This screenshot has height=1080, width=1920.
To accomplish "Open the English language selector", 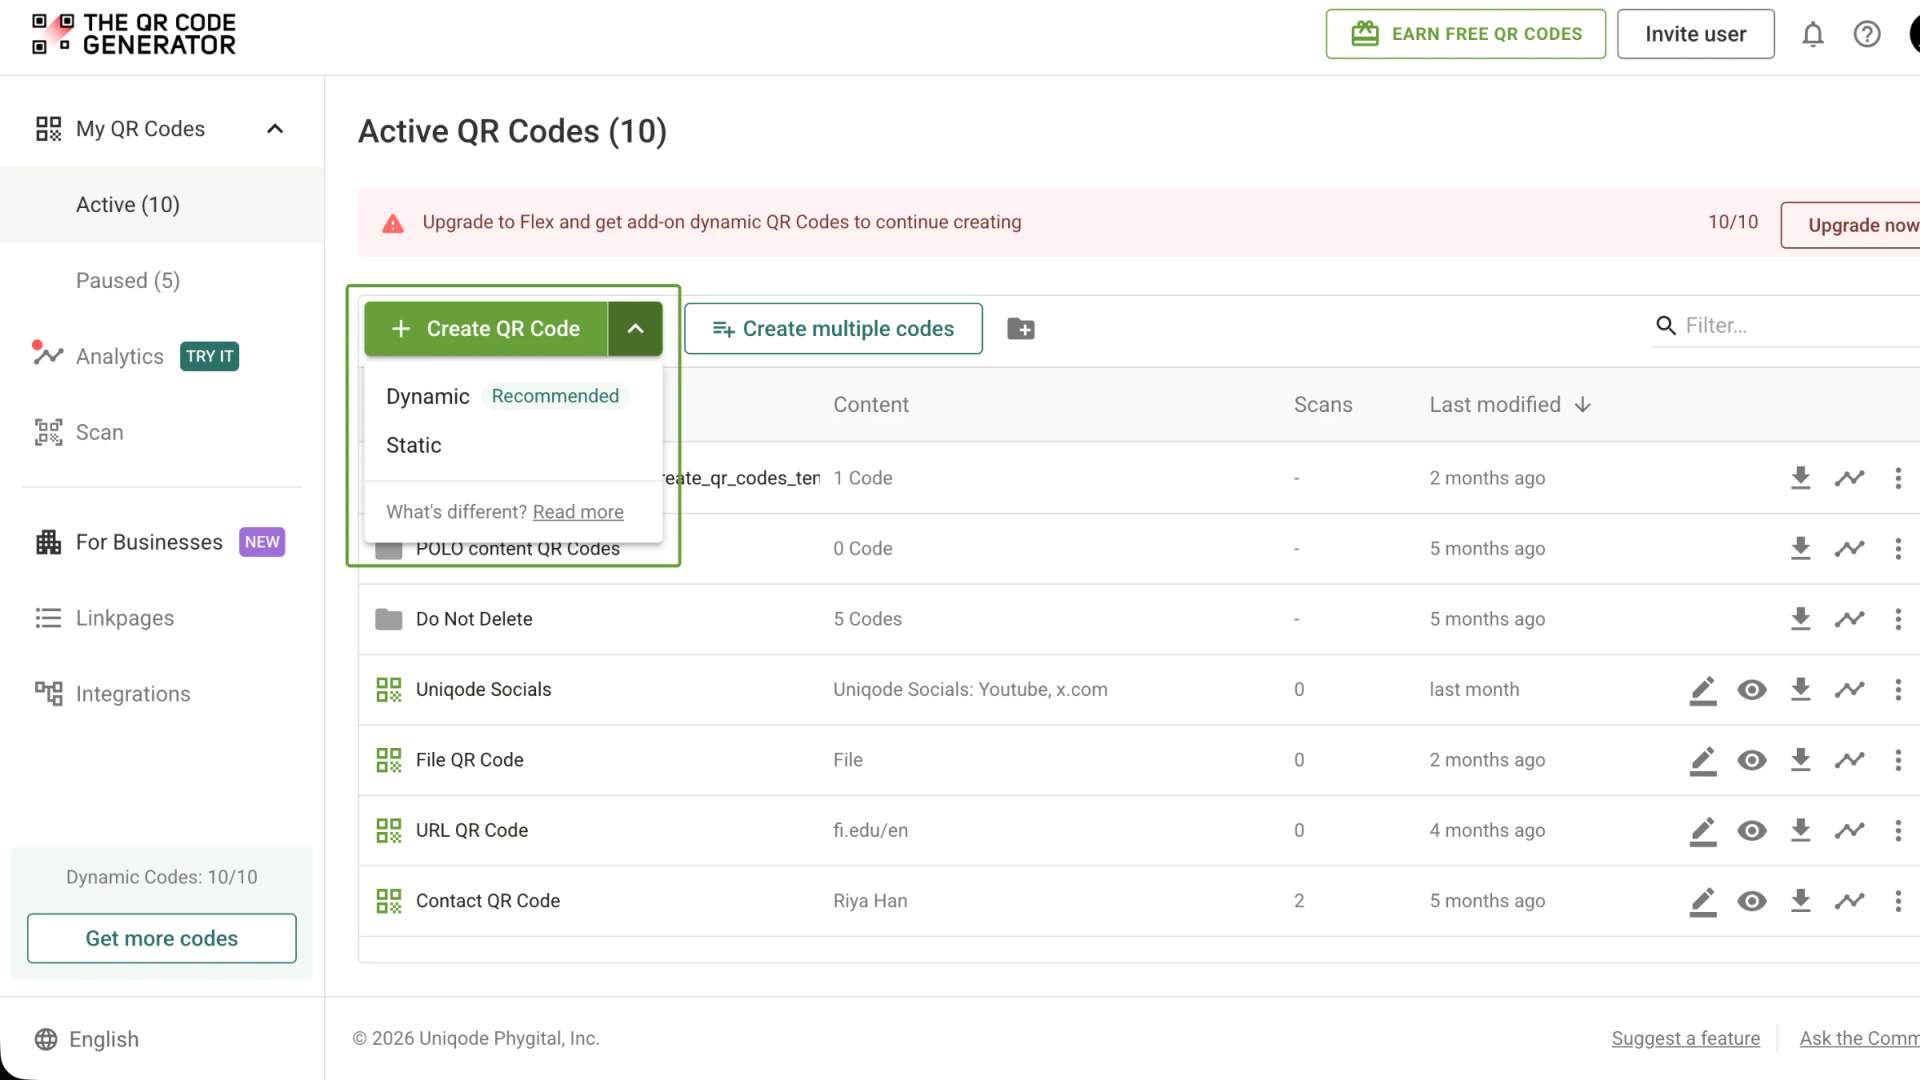I will 87,1040.
